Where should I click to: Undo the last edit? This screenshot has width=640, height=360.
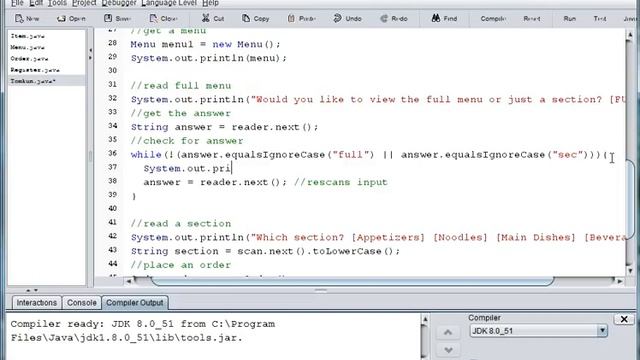(347, 18)
